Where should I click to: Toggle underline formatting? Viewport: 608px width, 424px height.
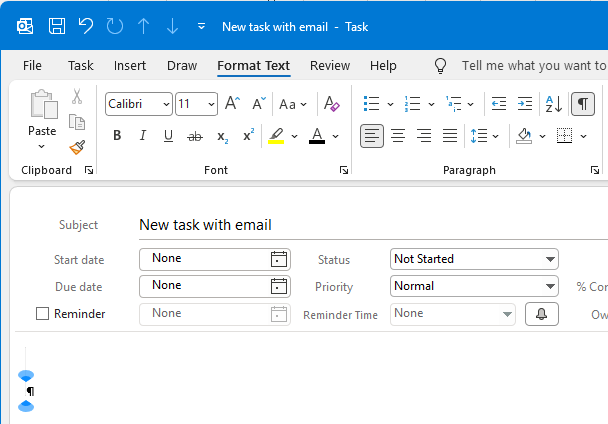[x=168, y=136]
